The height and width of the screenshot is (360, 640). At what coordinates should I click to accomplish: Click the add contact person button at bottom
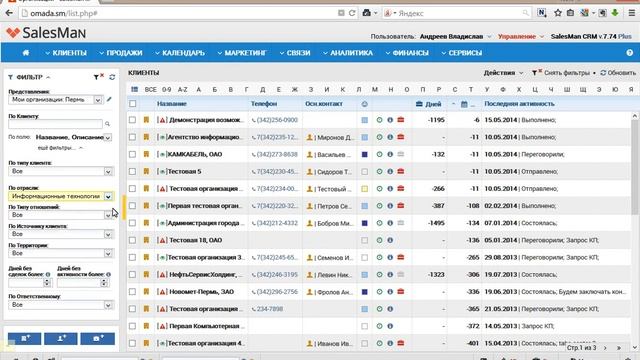point(61,338)
